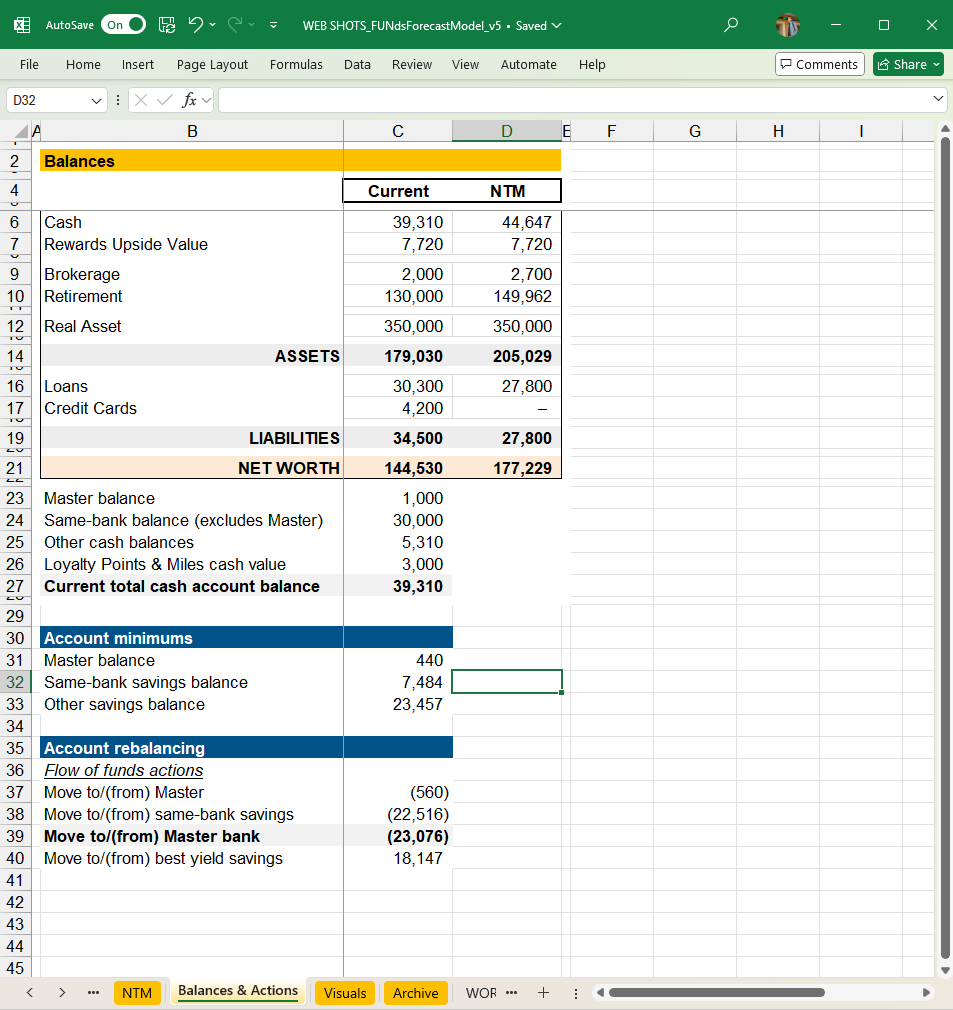Click vertical scrollbar up arrow
Viewport: 953px width, 1010px height.
point(945,129)
